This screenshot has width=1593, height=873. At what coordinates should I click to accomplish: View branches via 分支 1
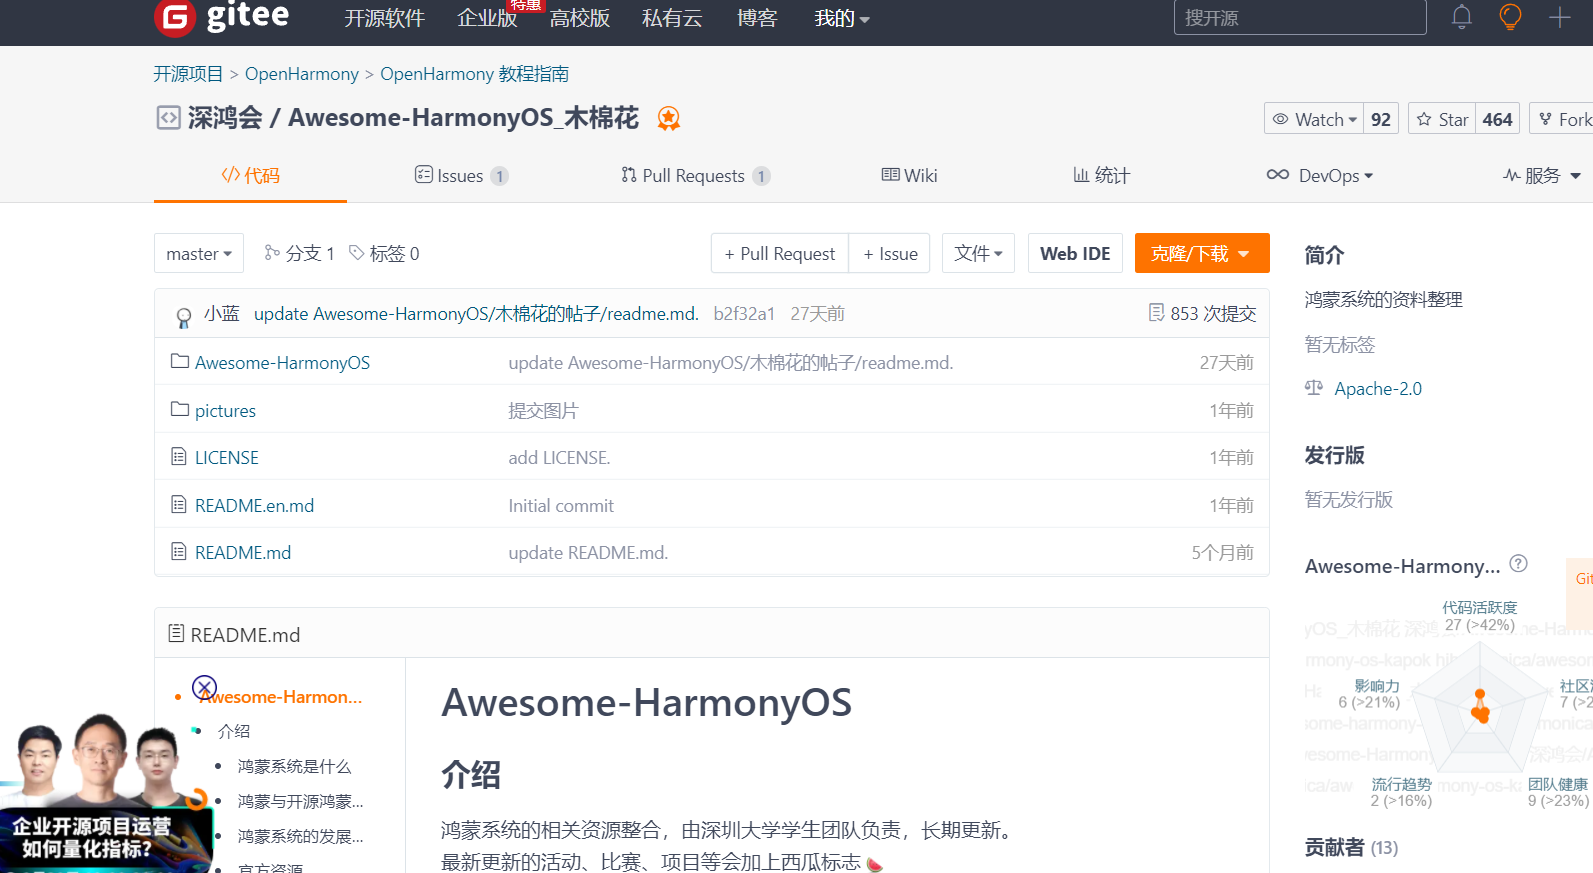299,254
